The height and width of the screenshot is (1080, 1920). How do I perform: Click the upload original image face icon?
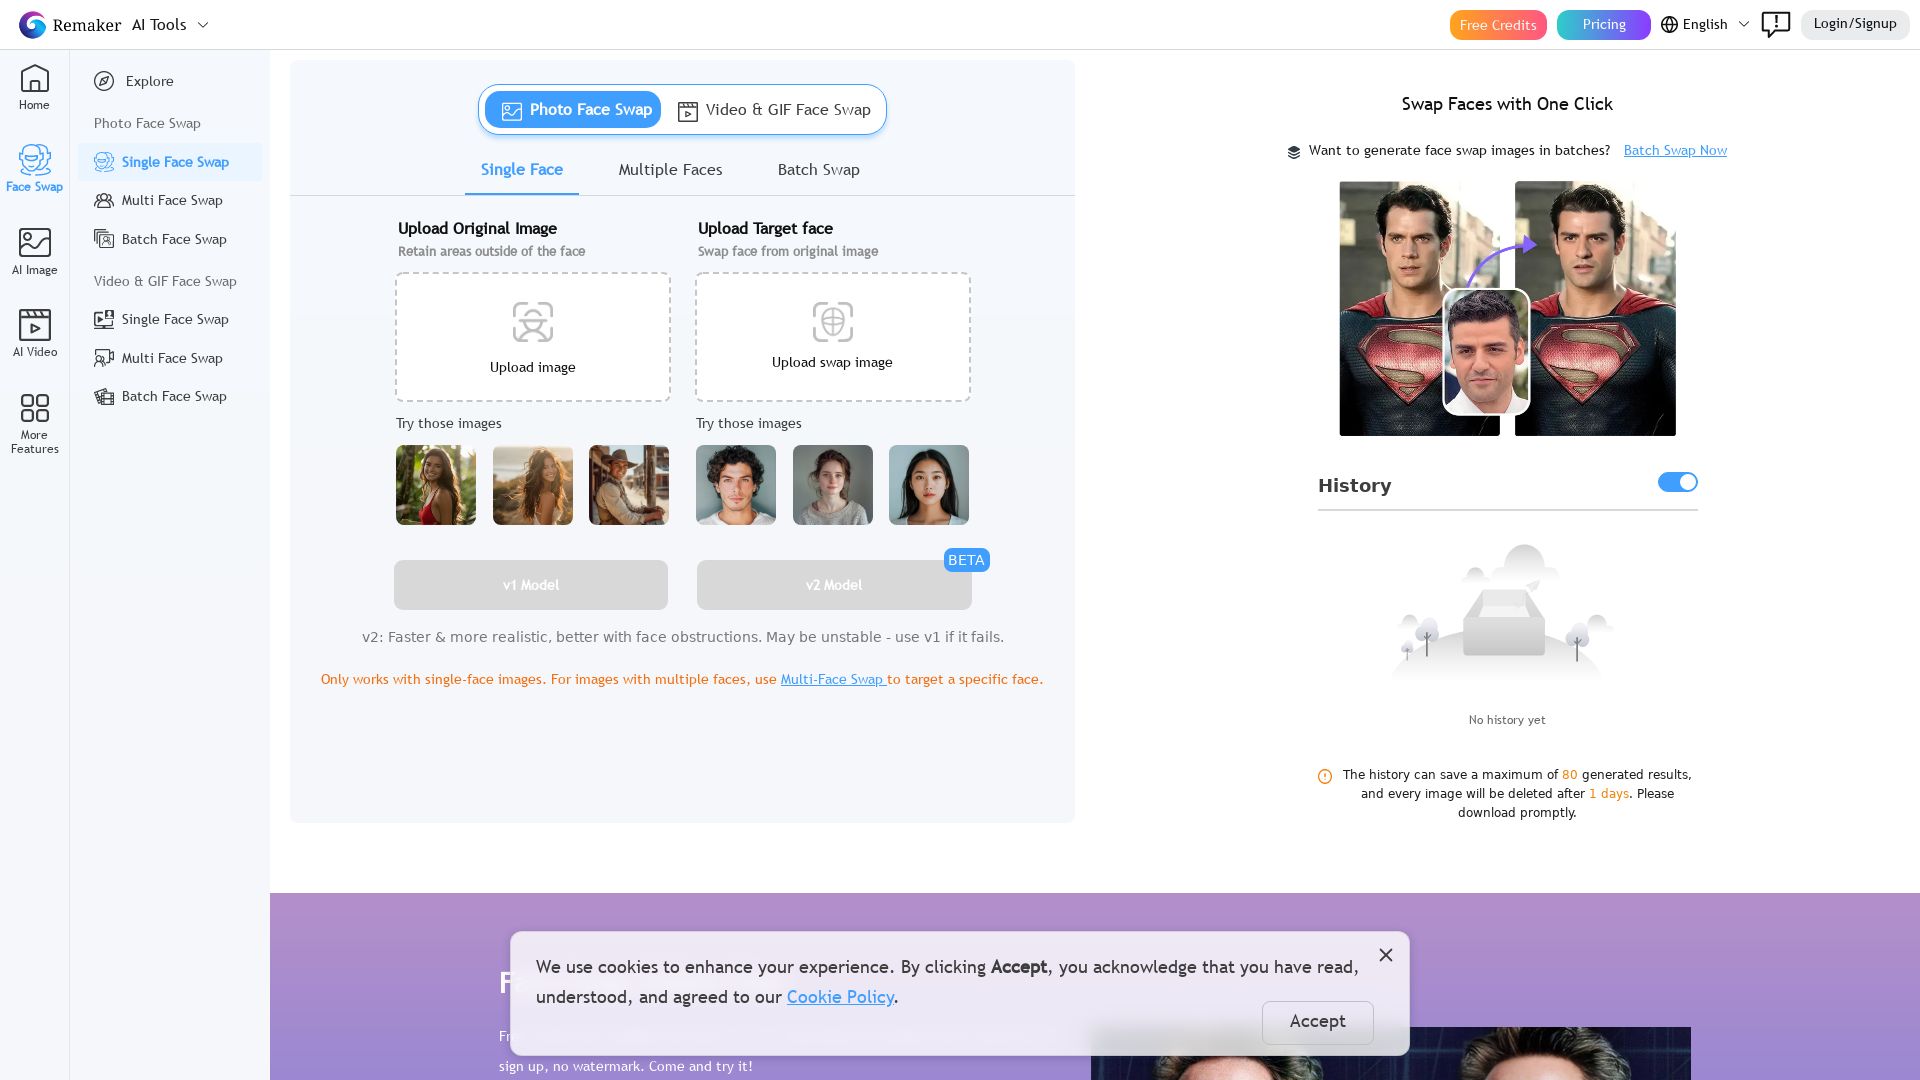coord(532,322)
